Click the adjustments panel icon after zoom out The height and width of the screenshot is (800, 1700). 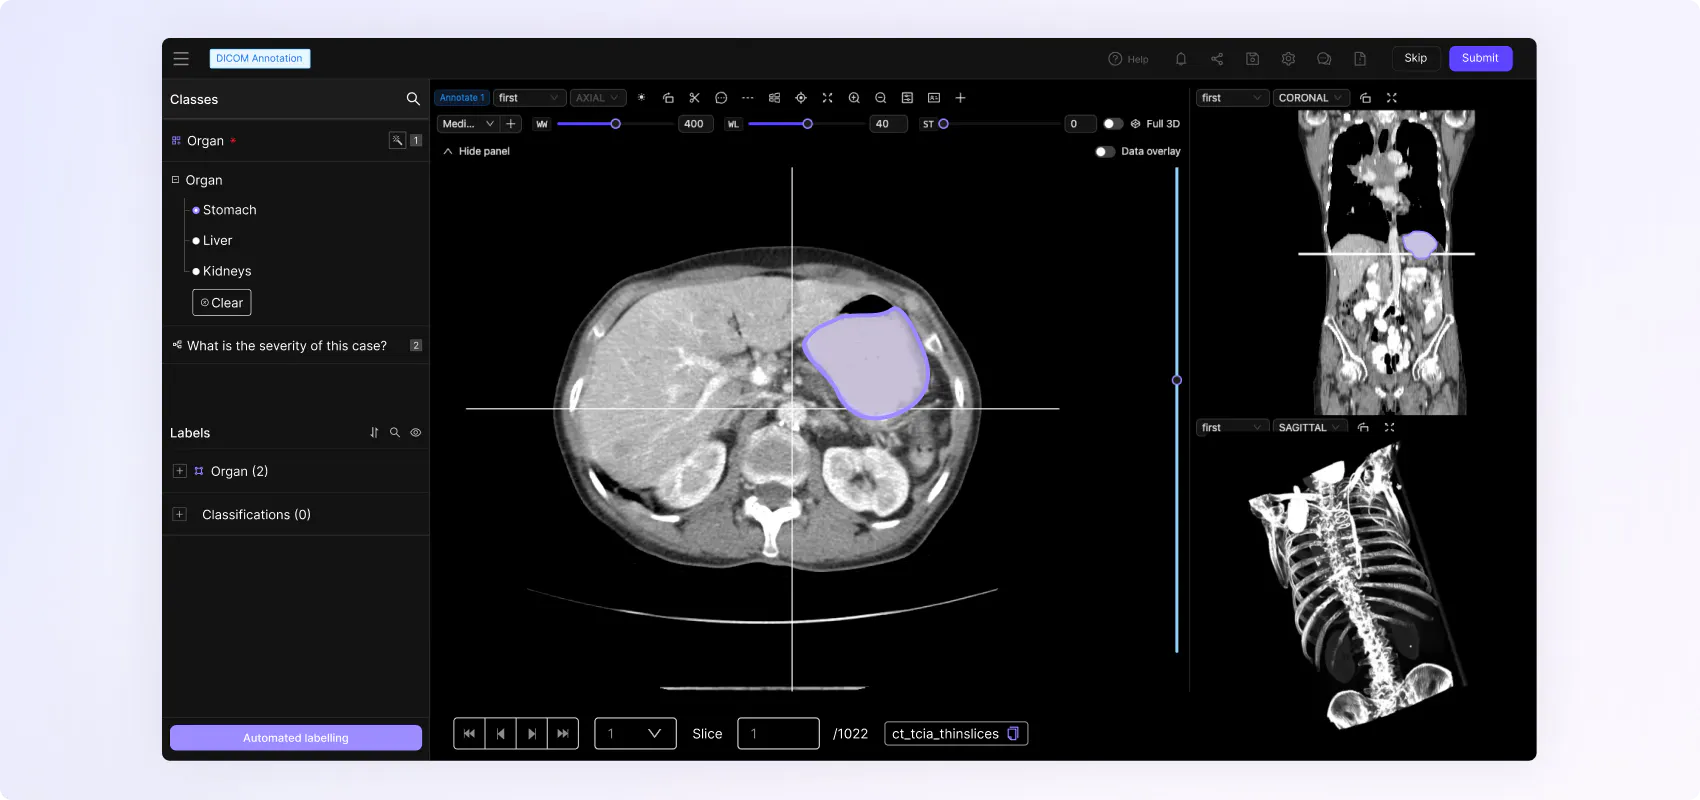click(x=907, y=98)
